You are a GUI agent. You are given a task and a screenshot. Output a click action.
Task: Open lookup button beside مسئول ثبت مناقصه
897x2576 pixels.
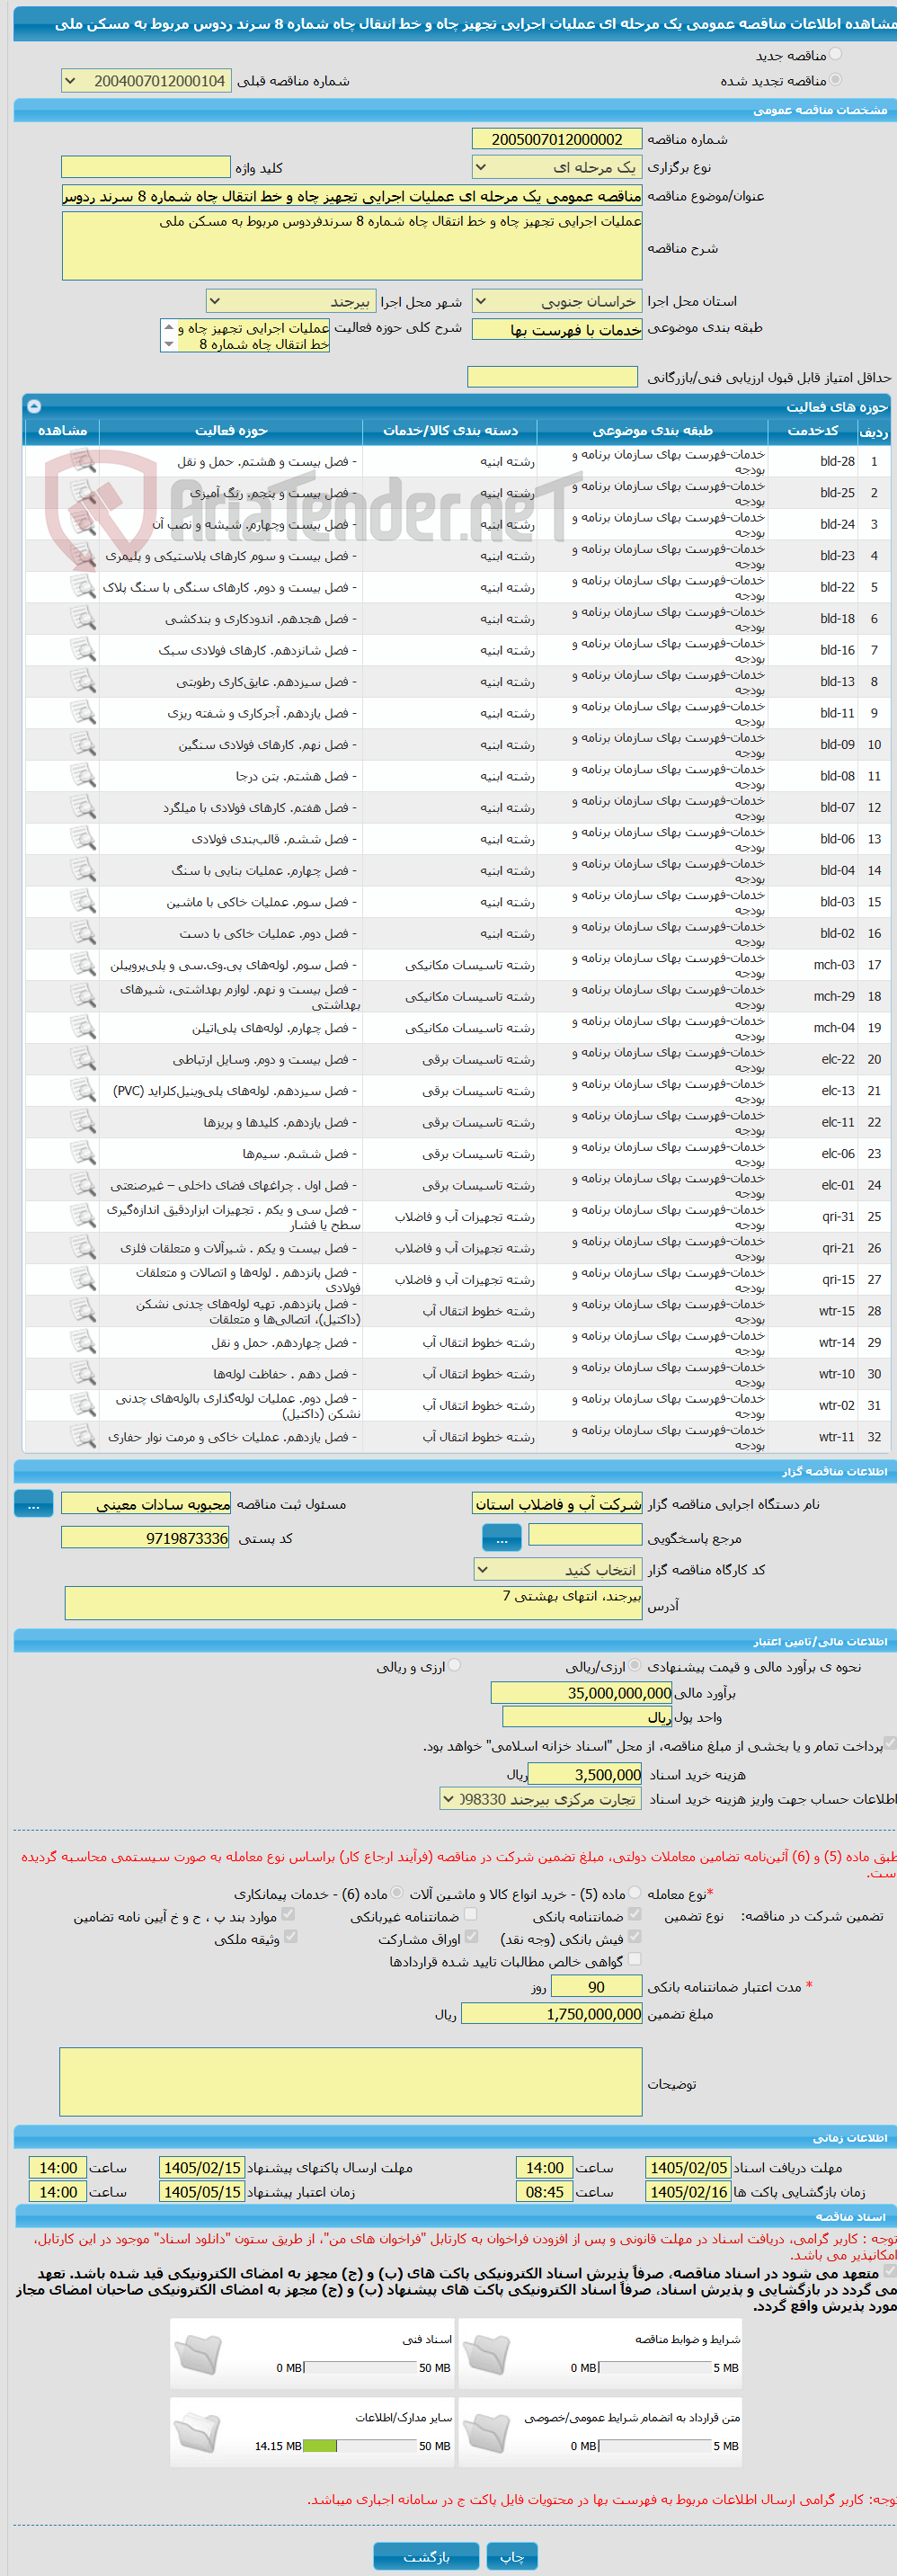tap(33, 1504)
